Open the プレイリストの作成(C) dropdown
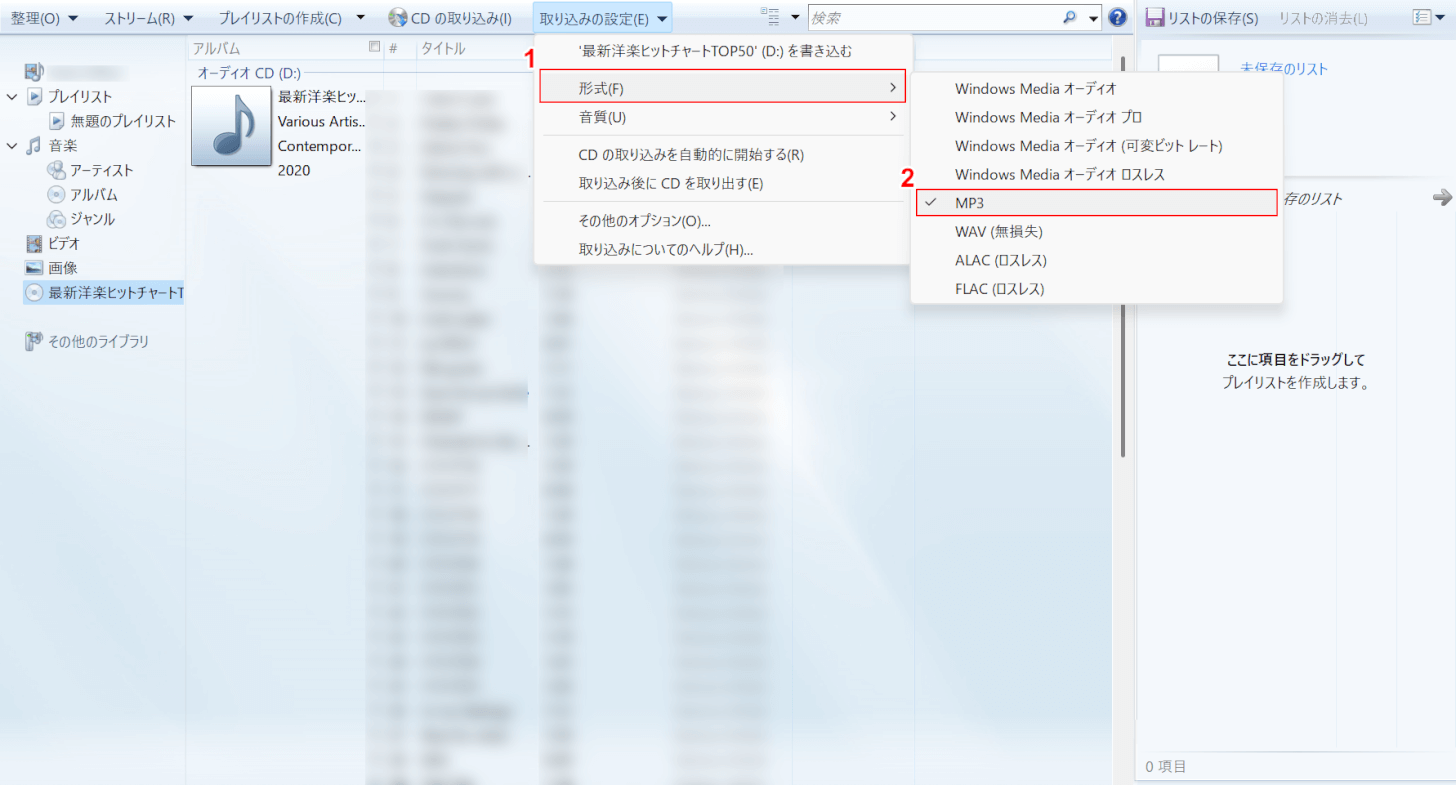 [x=292, y=18]
